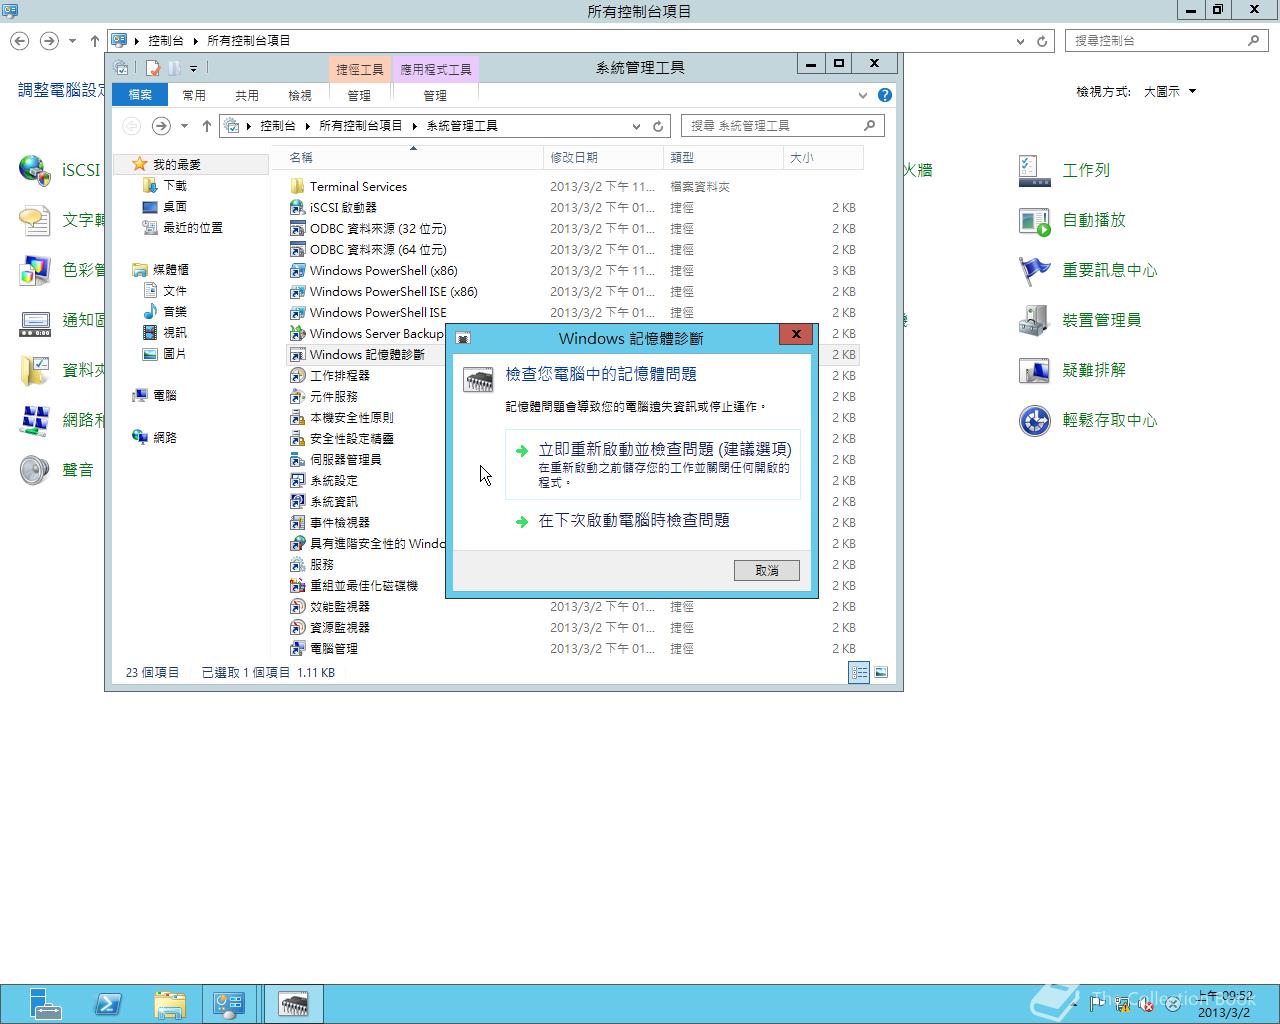Open control panel recent locations dropdown

(72, 41)
